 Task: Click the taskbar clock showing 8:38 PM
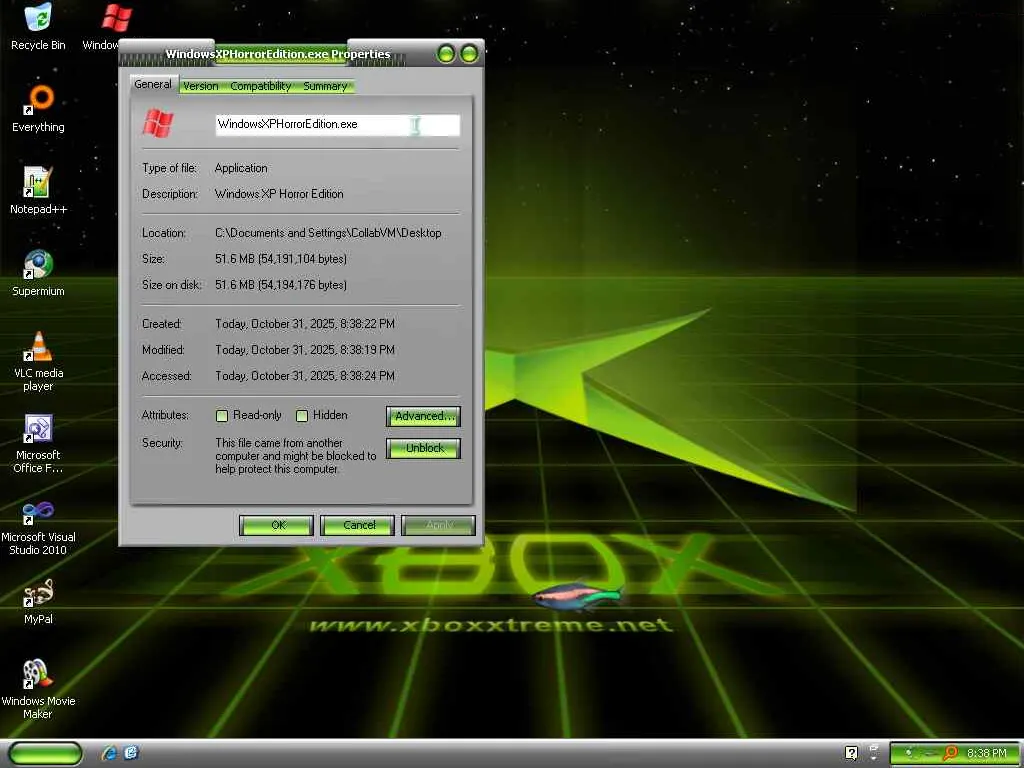pos(987,753)
